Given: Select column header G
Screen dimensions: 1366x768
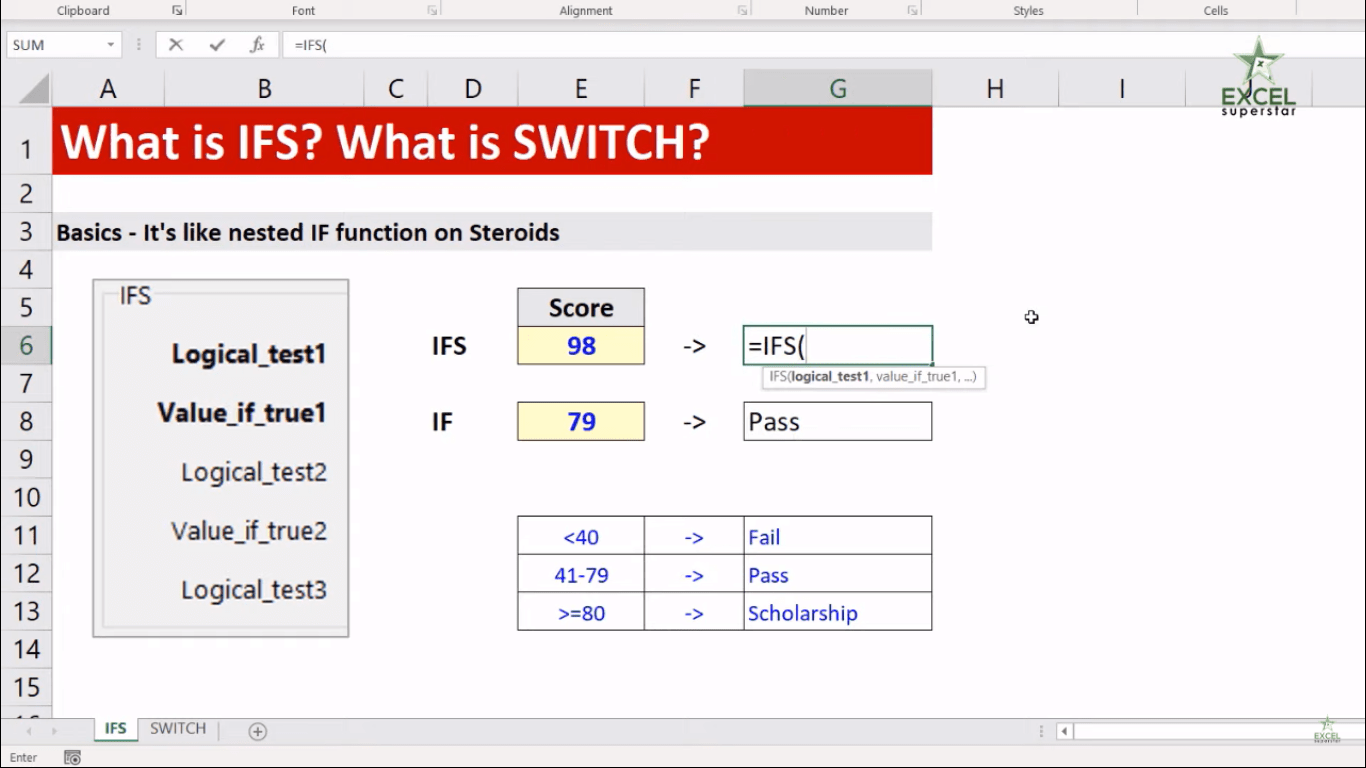Looking at the screenshot, I should 837,88.
